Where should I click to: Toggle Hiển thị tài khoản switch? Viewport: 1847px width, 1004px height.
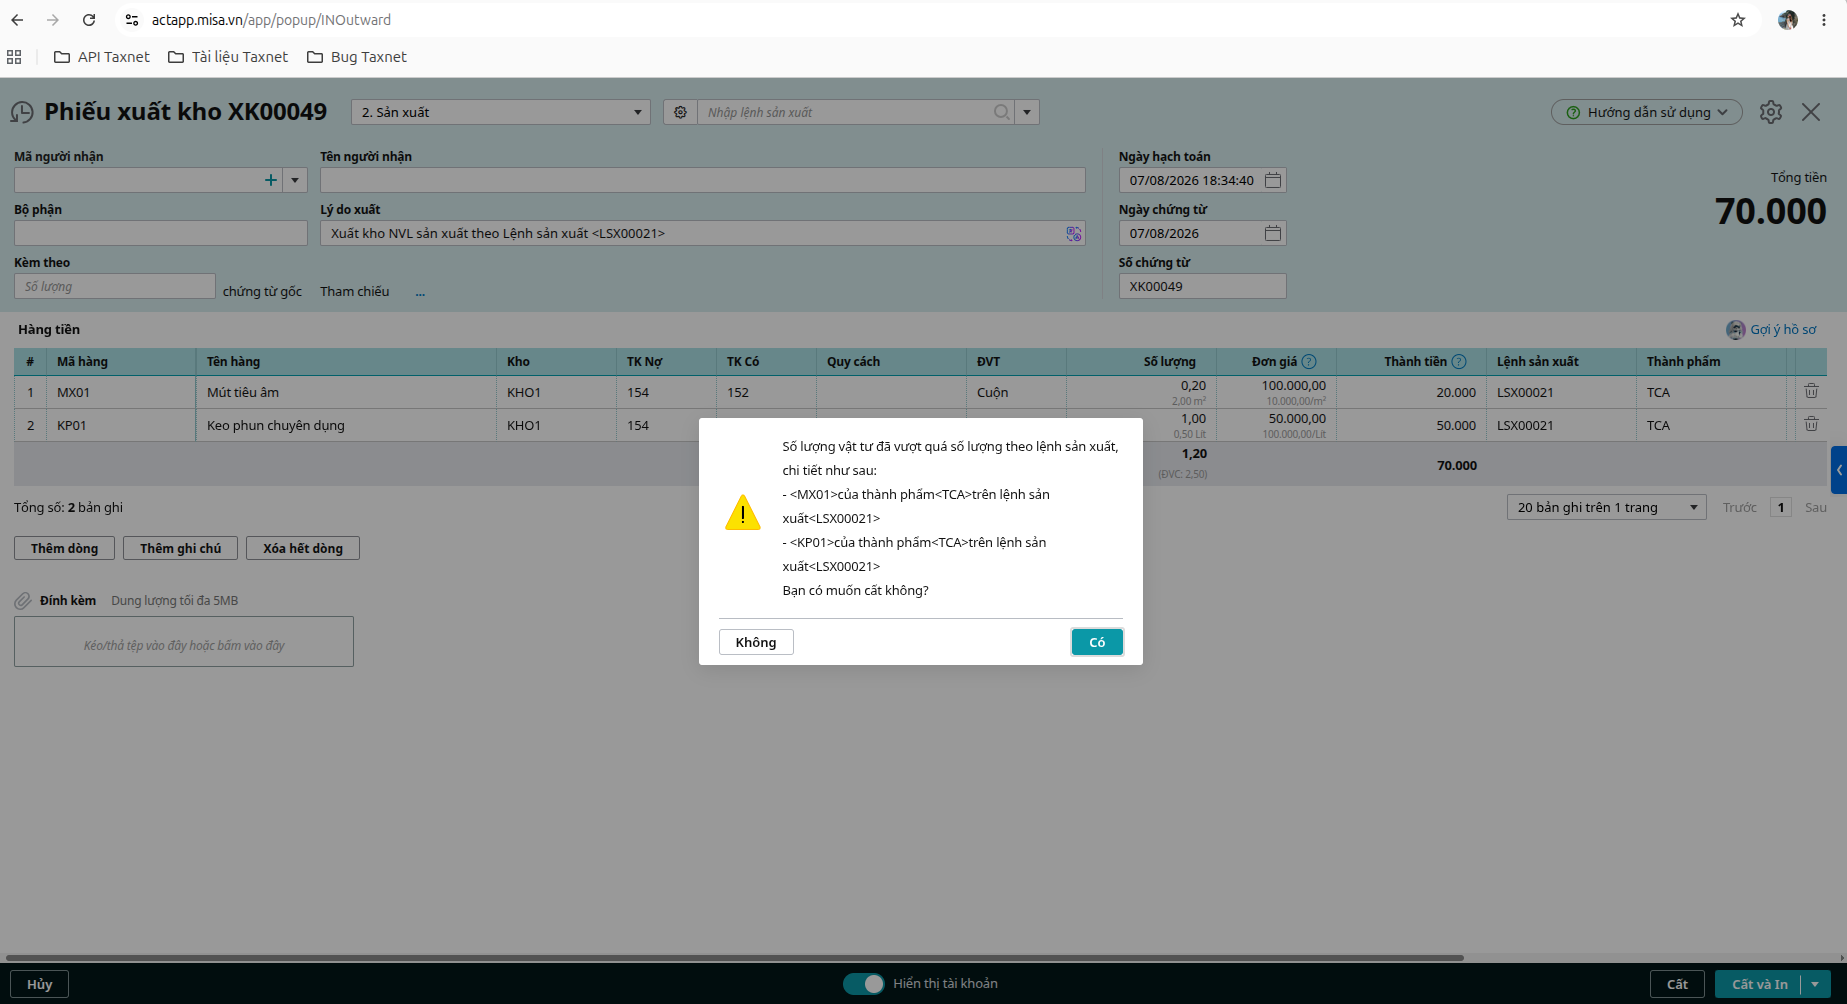click(x=864, y=984)
